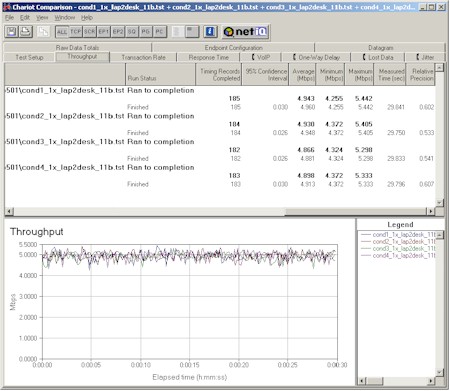This screenshot has height=391, width=450.
Task: Toggle the PG grouping toolbar button
Action: [146, 32]
